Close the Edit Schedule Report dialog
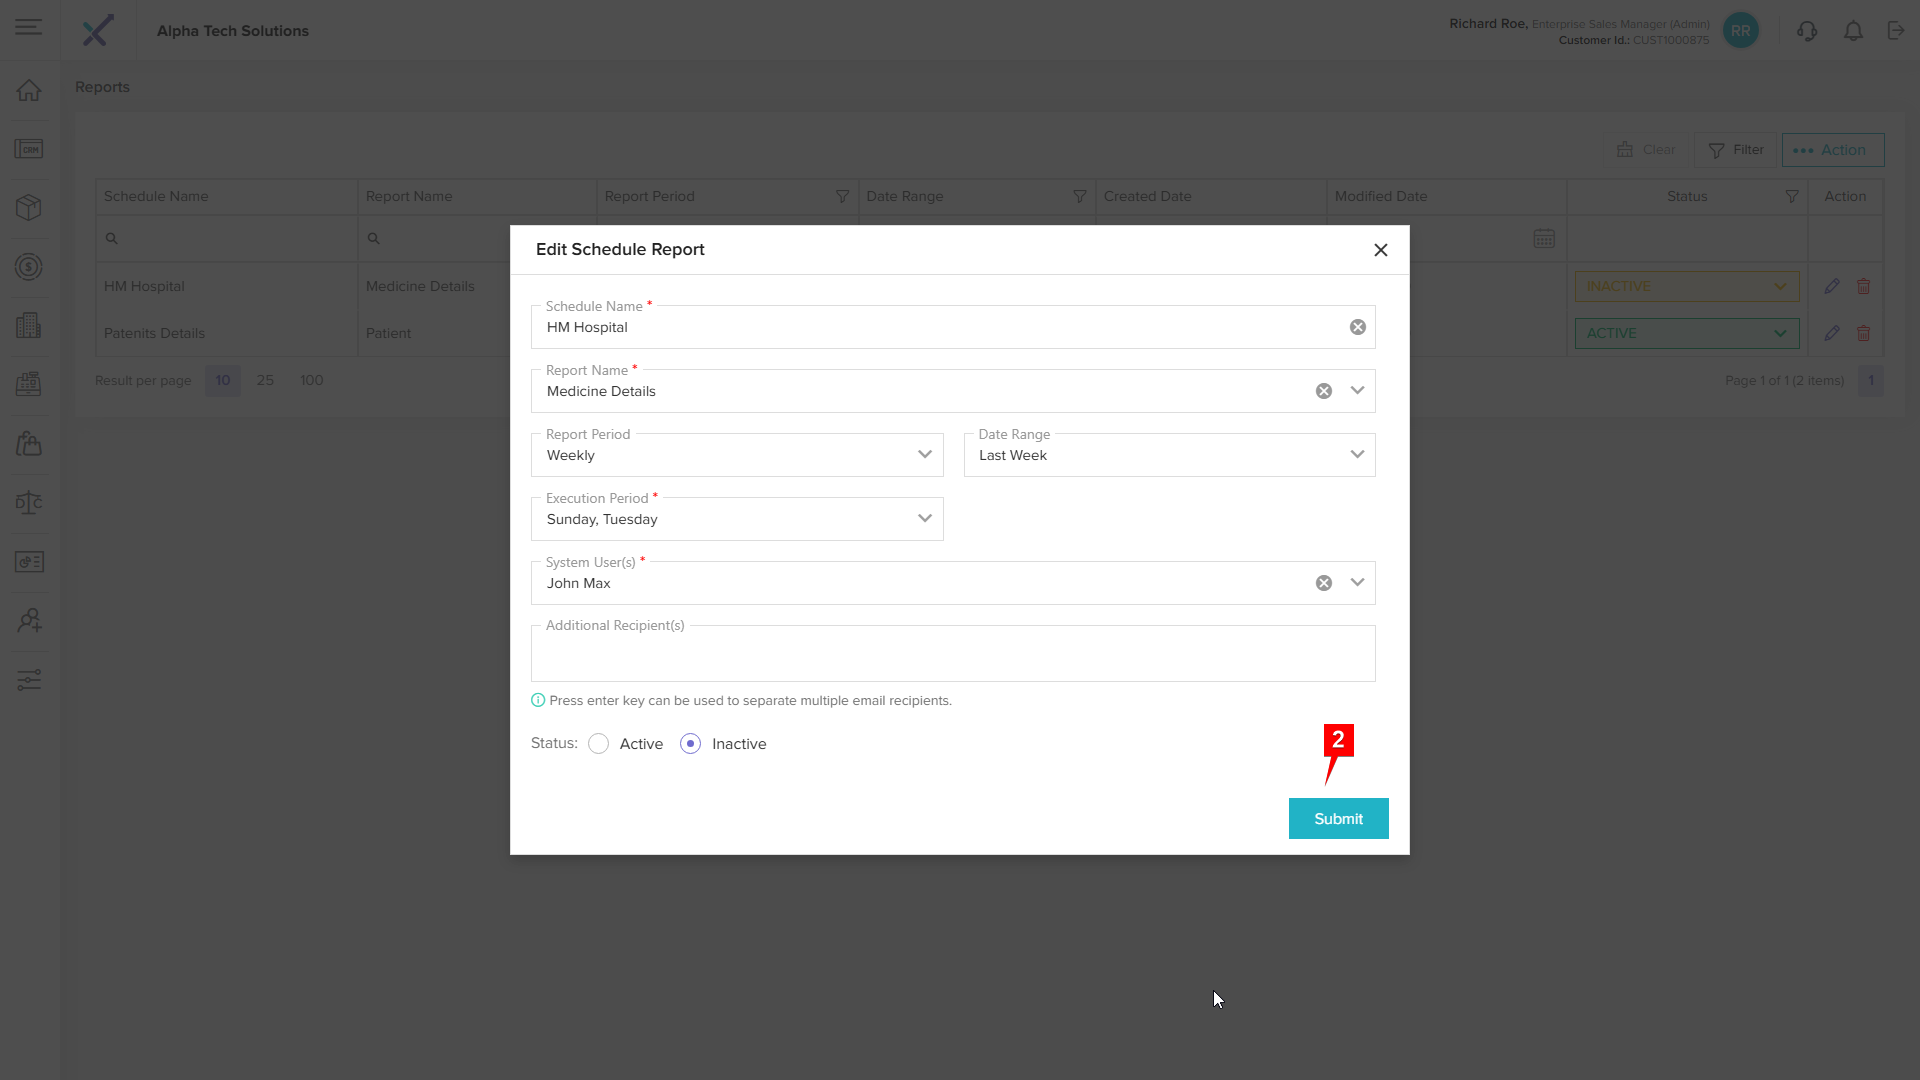The image size is (1920, 1080). [x=1380, y=250]
